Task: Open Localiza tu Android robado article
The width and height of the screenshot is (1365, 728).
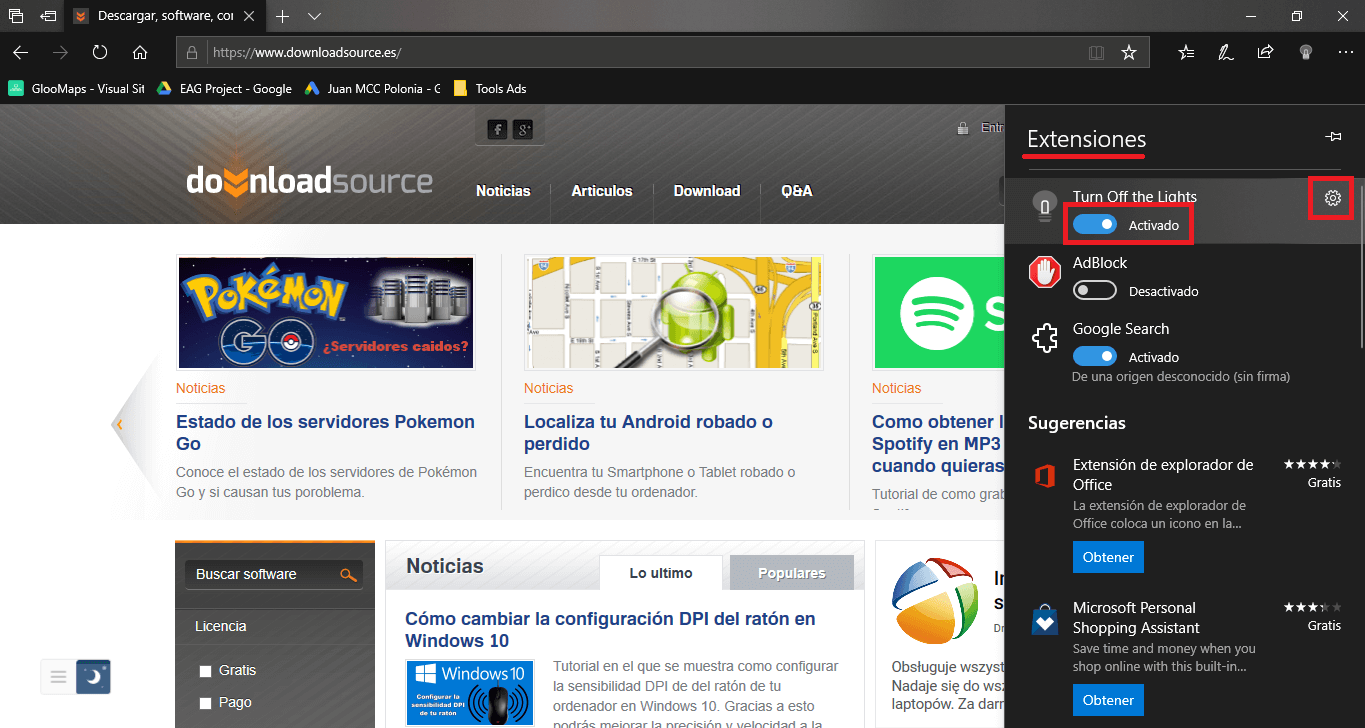Action: (x=648, y=432)
